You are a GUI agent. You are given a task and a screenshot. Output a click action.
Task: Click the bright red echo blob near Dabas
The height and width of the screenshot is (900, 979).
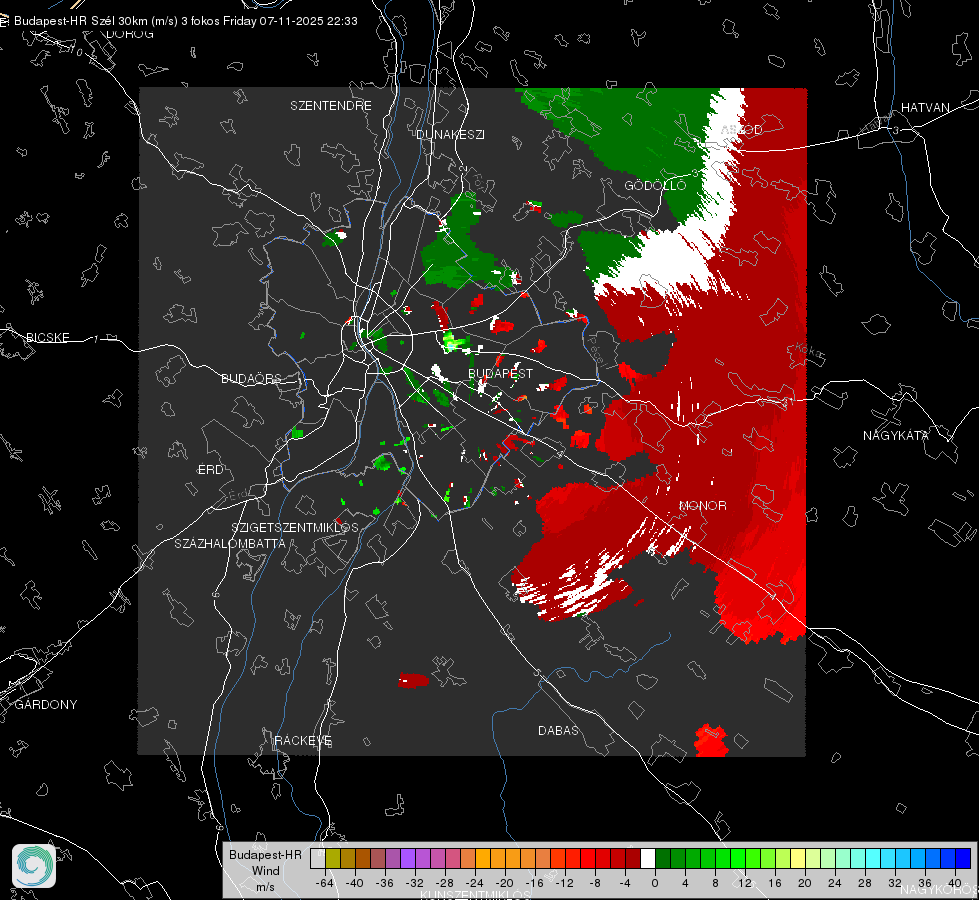tap(712, 741)
